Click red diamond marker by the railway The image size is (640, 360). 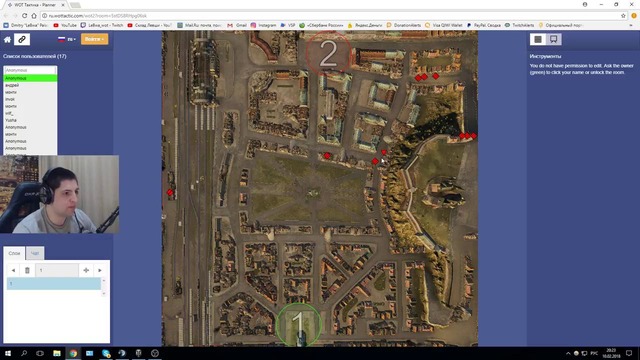tap(170, 192)
